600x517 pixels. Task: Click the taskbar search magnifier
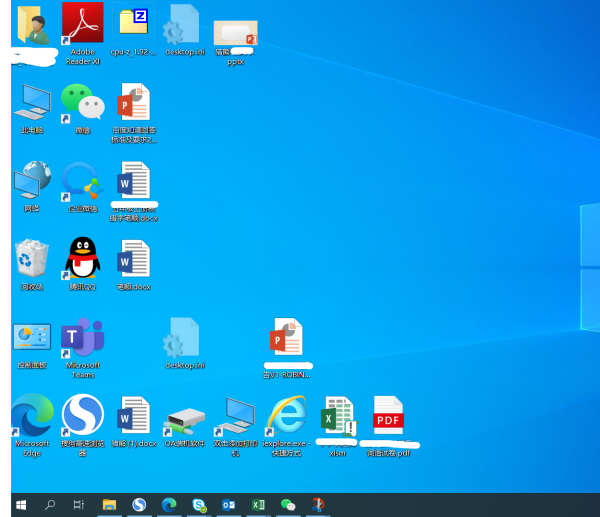click(x=50, y=505)
